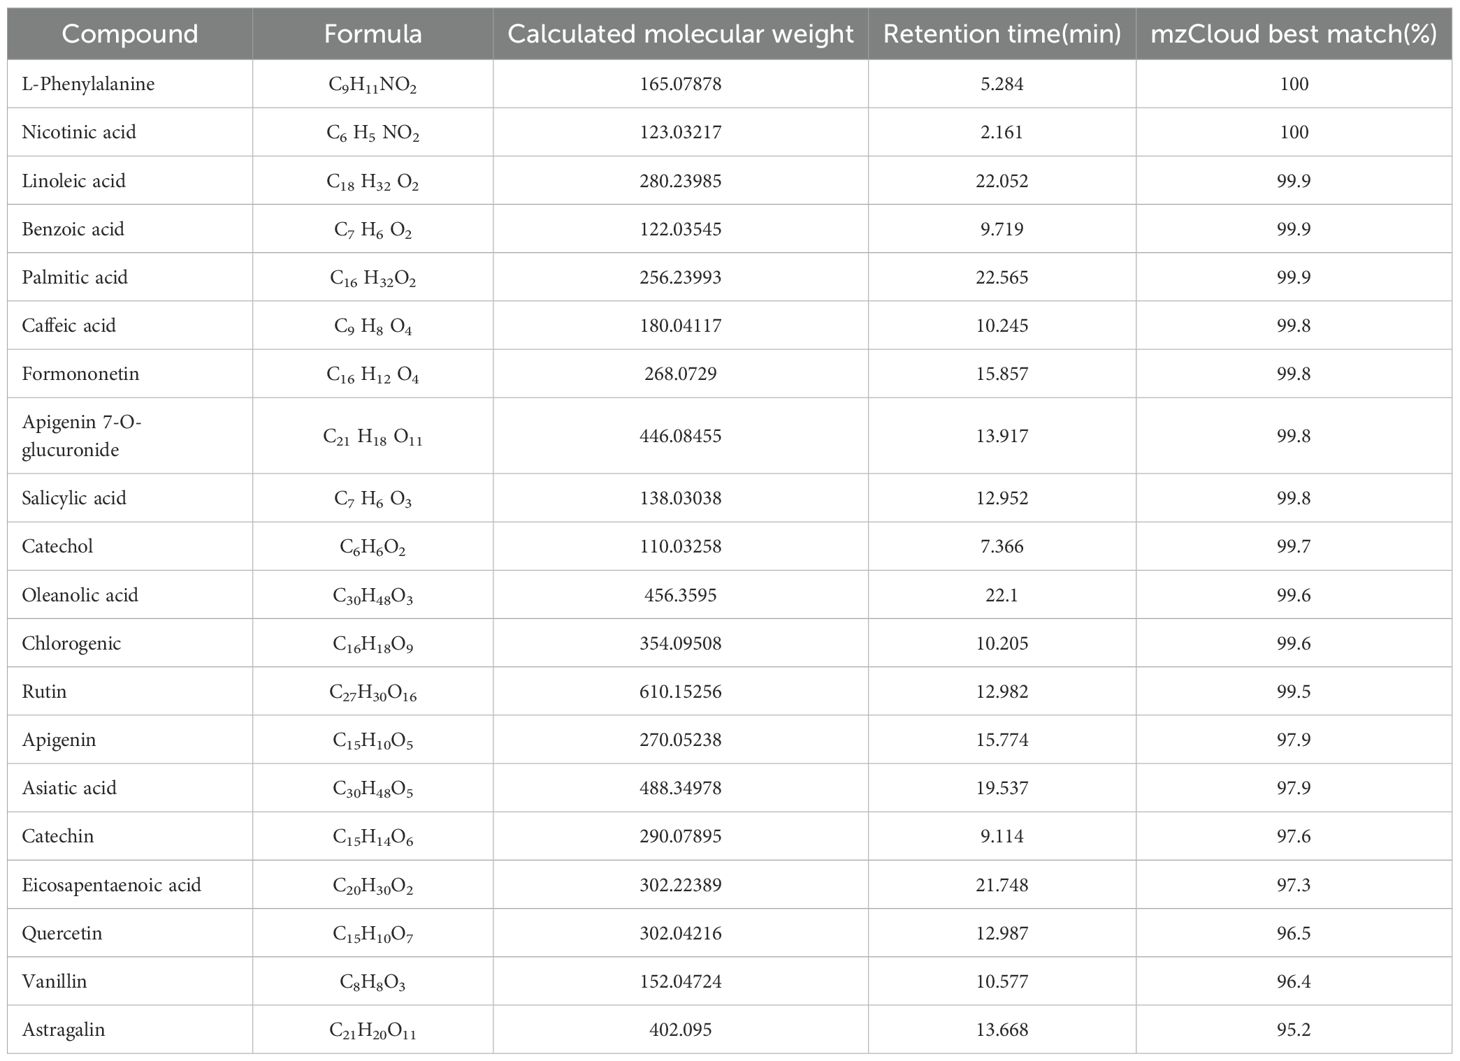1460x1061 pixels.
Task: Click the Linoleic acid formula C18H32O2
Action: point(372,181)
